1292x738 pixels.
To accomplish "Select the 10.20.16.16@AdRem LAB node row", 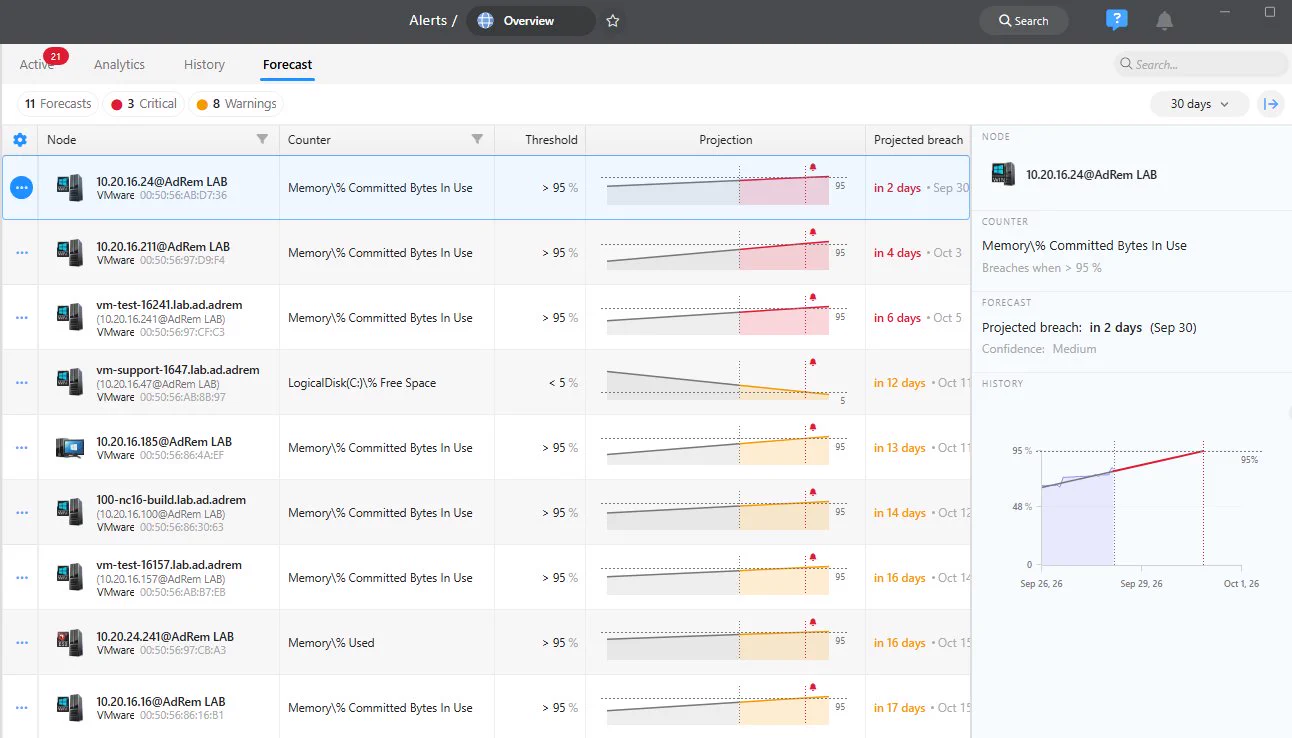I will click(485, 708).
